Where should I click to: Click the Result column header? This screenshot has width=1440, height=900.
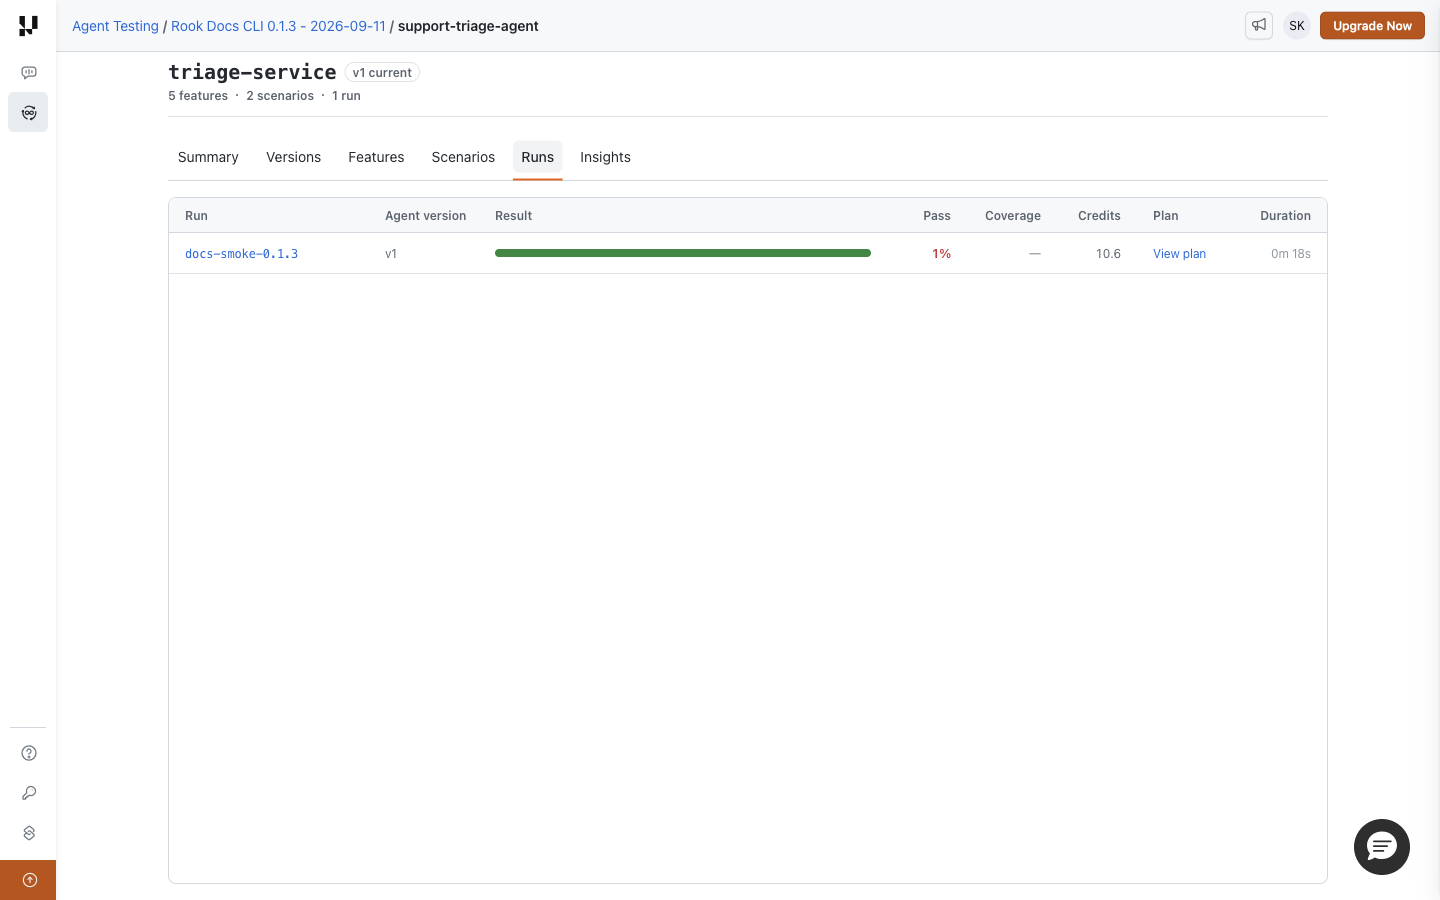pos(513,216)
